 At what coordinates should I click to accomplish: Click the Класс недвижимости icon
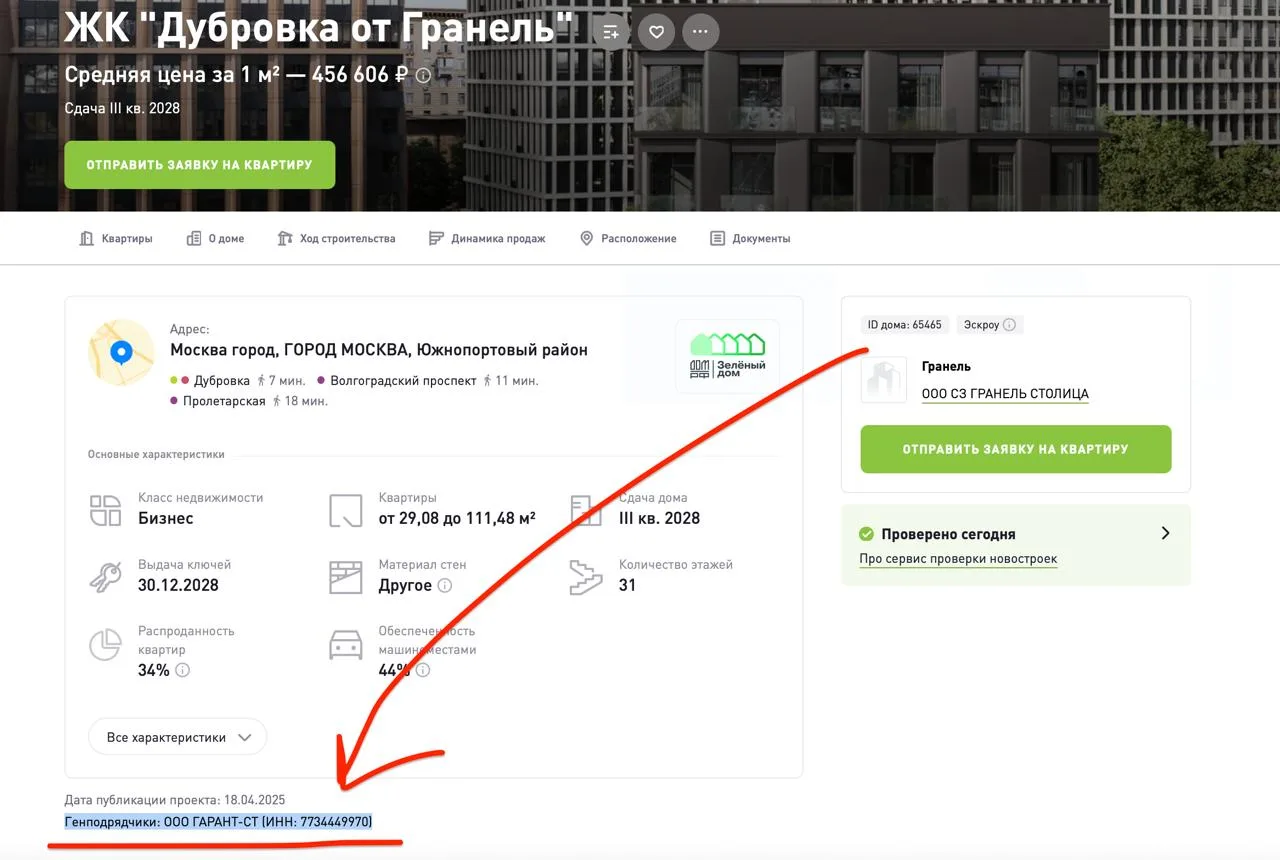(105, 510)
